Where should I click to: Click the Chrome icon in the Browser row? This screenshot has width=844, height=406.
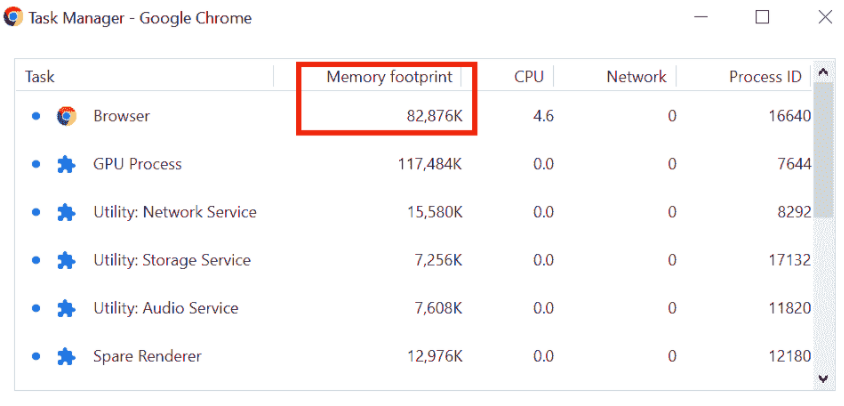tap(67, 116)
